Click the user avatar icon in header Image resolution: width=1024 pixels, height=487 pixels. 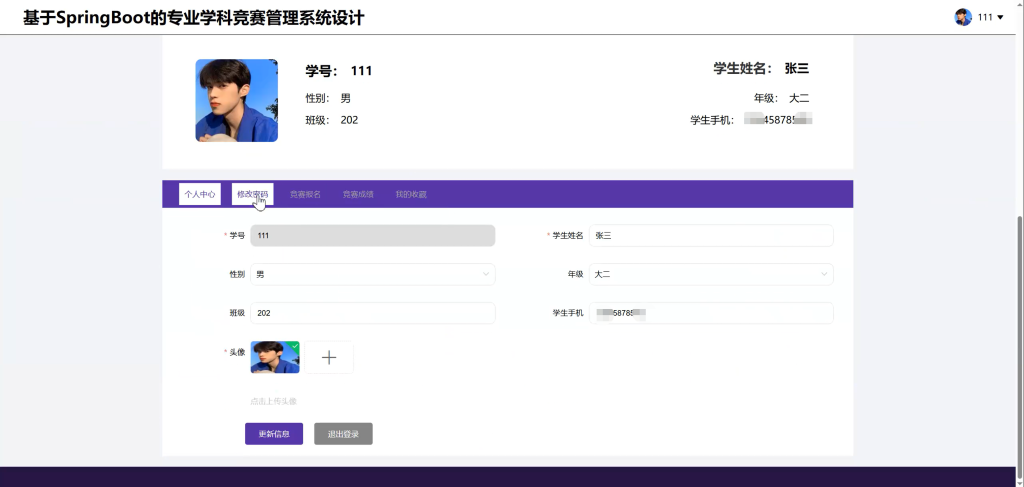(x=963, y=17)
